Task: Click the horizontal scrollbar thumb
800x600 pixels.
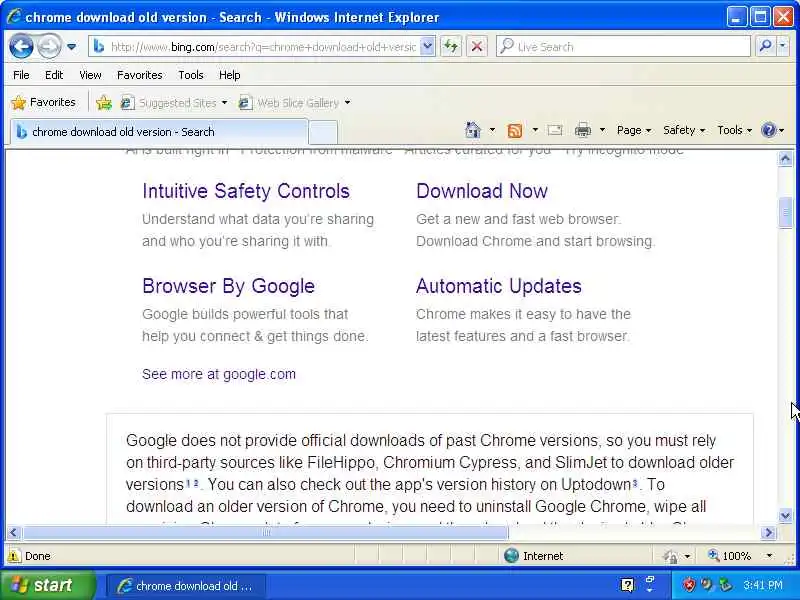Action: coord(266,533)
